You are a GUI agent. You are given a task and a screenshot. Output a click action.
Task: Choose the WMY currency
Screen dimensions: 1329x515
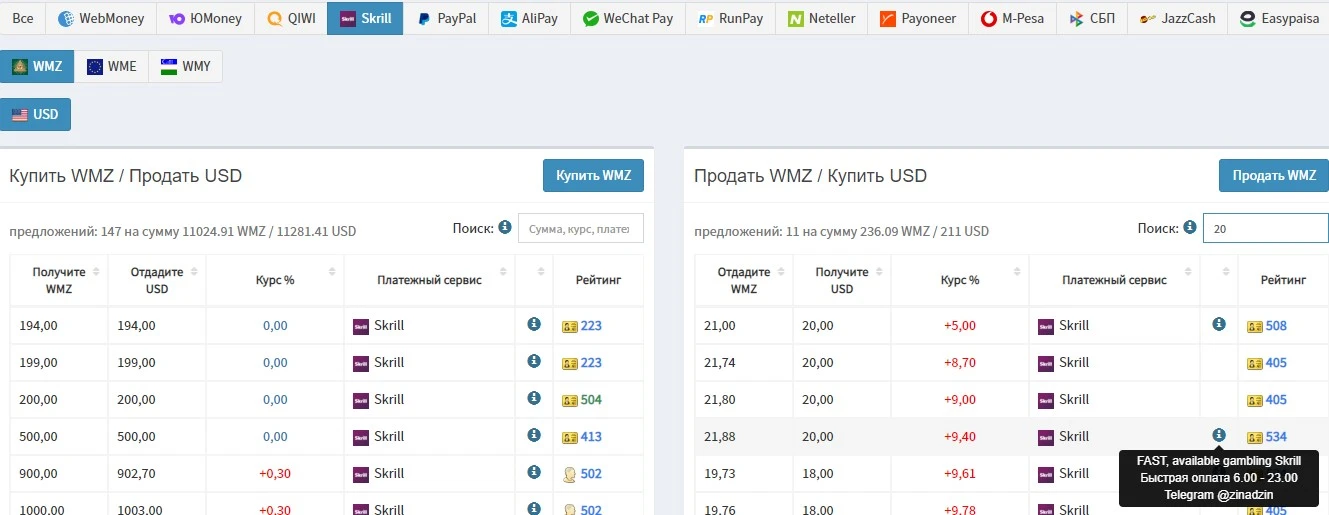[x=185, y=67]
